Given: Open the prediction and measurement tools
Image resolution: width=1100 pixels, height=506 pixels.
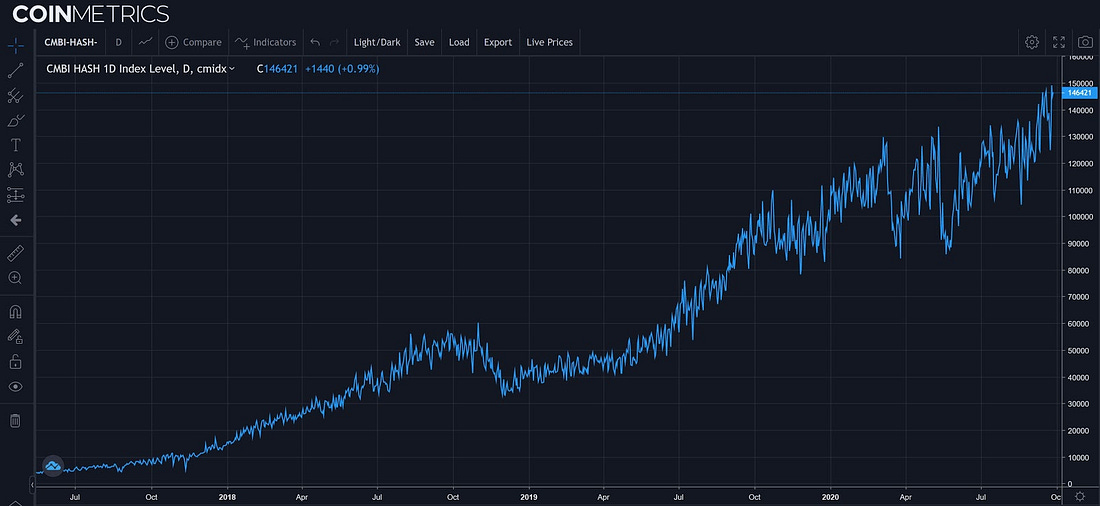Looking at the screenshot, I should 15,194.
